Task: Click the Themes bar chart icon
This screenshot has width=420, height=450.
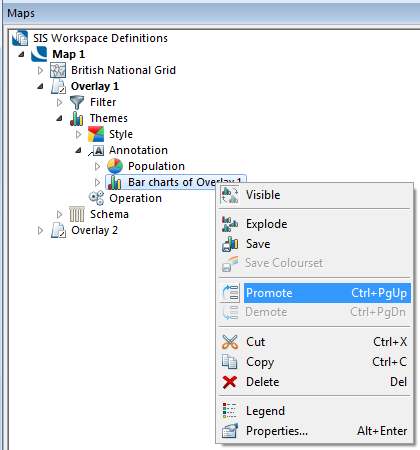Action: pyautogui.click(x=77, y=118)
